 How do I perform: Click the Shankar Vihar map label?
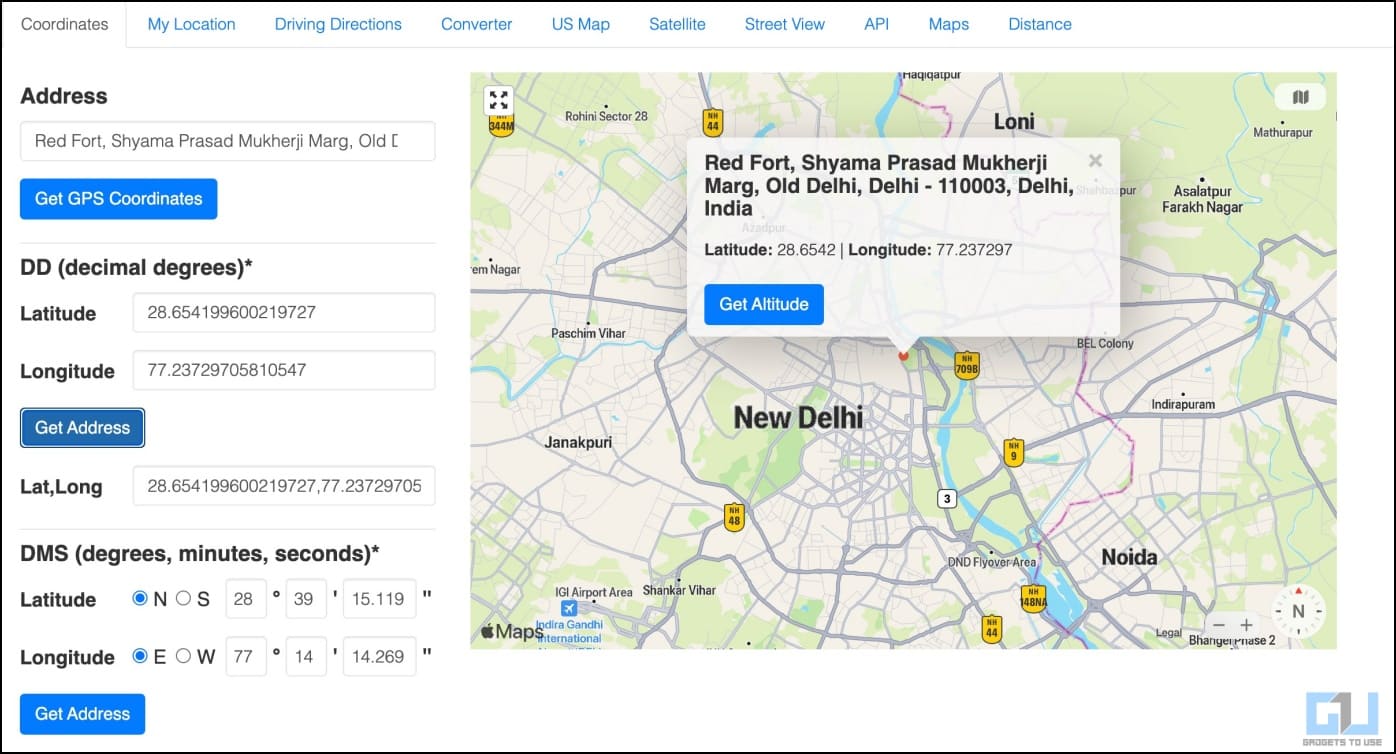[x=679, y=590]
